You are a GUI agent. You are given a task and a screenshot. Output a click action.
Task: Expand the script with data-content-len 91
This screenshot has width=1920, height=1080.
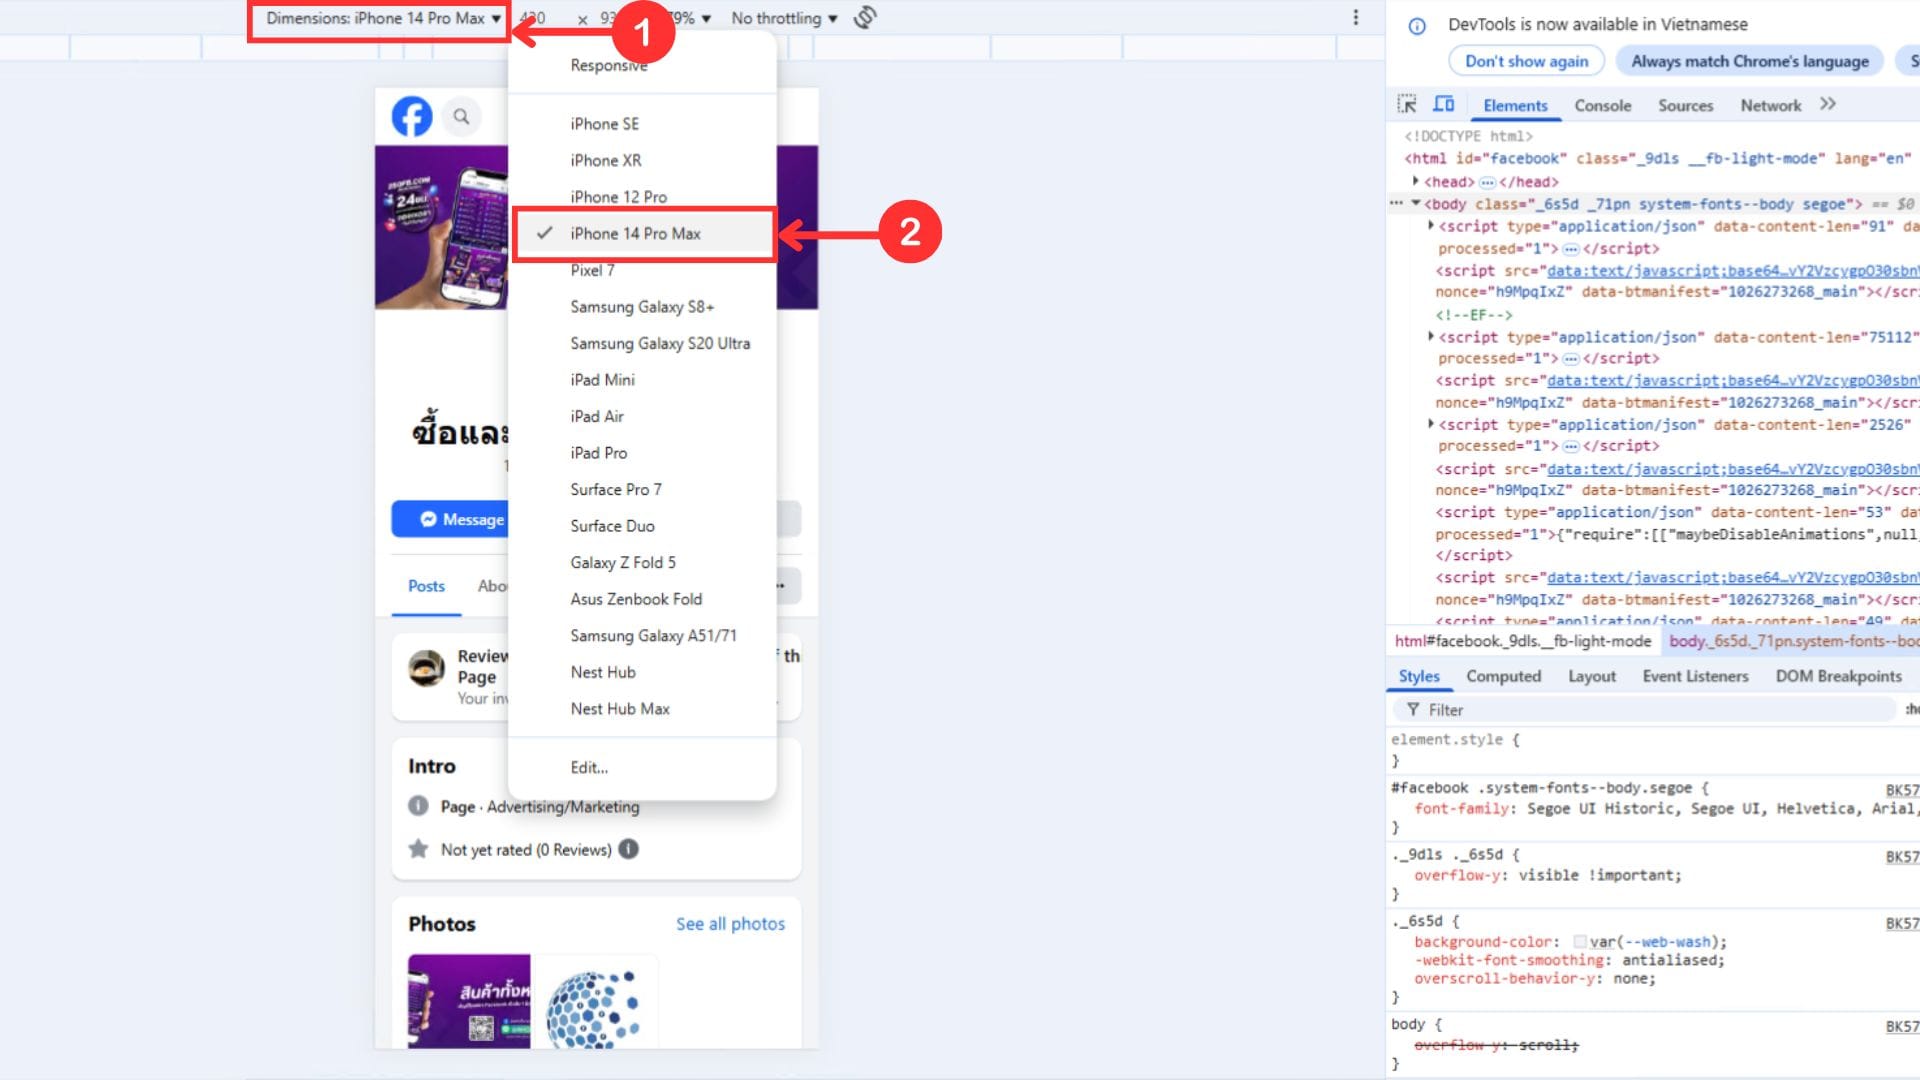pos(1431,226)
